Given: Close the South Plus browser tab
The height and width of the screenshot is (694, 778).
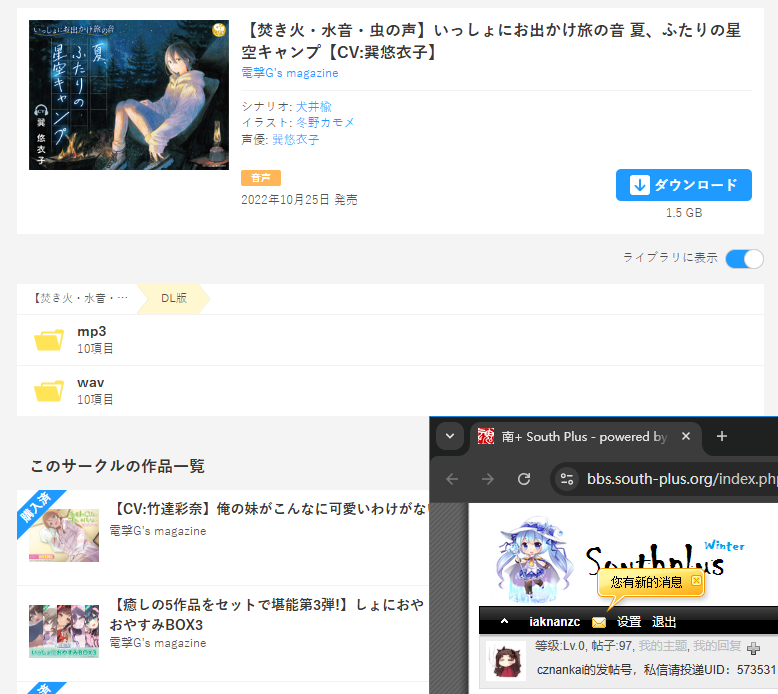Looking at the screenshot, I should pos(686,436).
